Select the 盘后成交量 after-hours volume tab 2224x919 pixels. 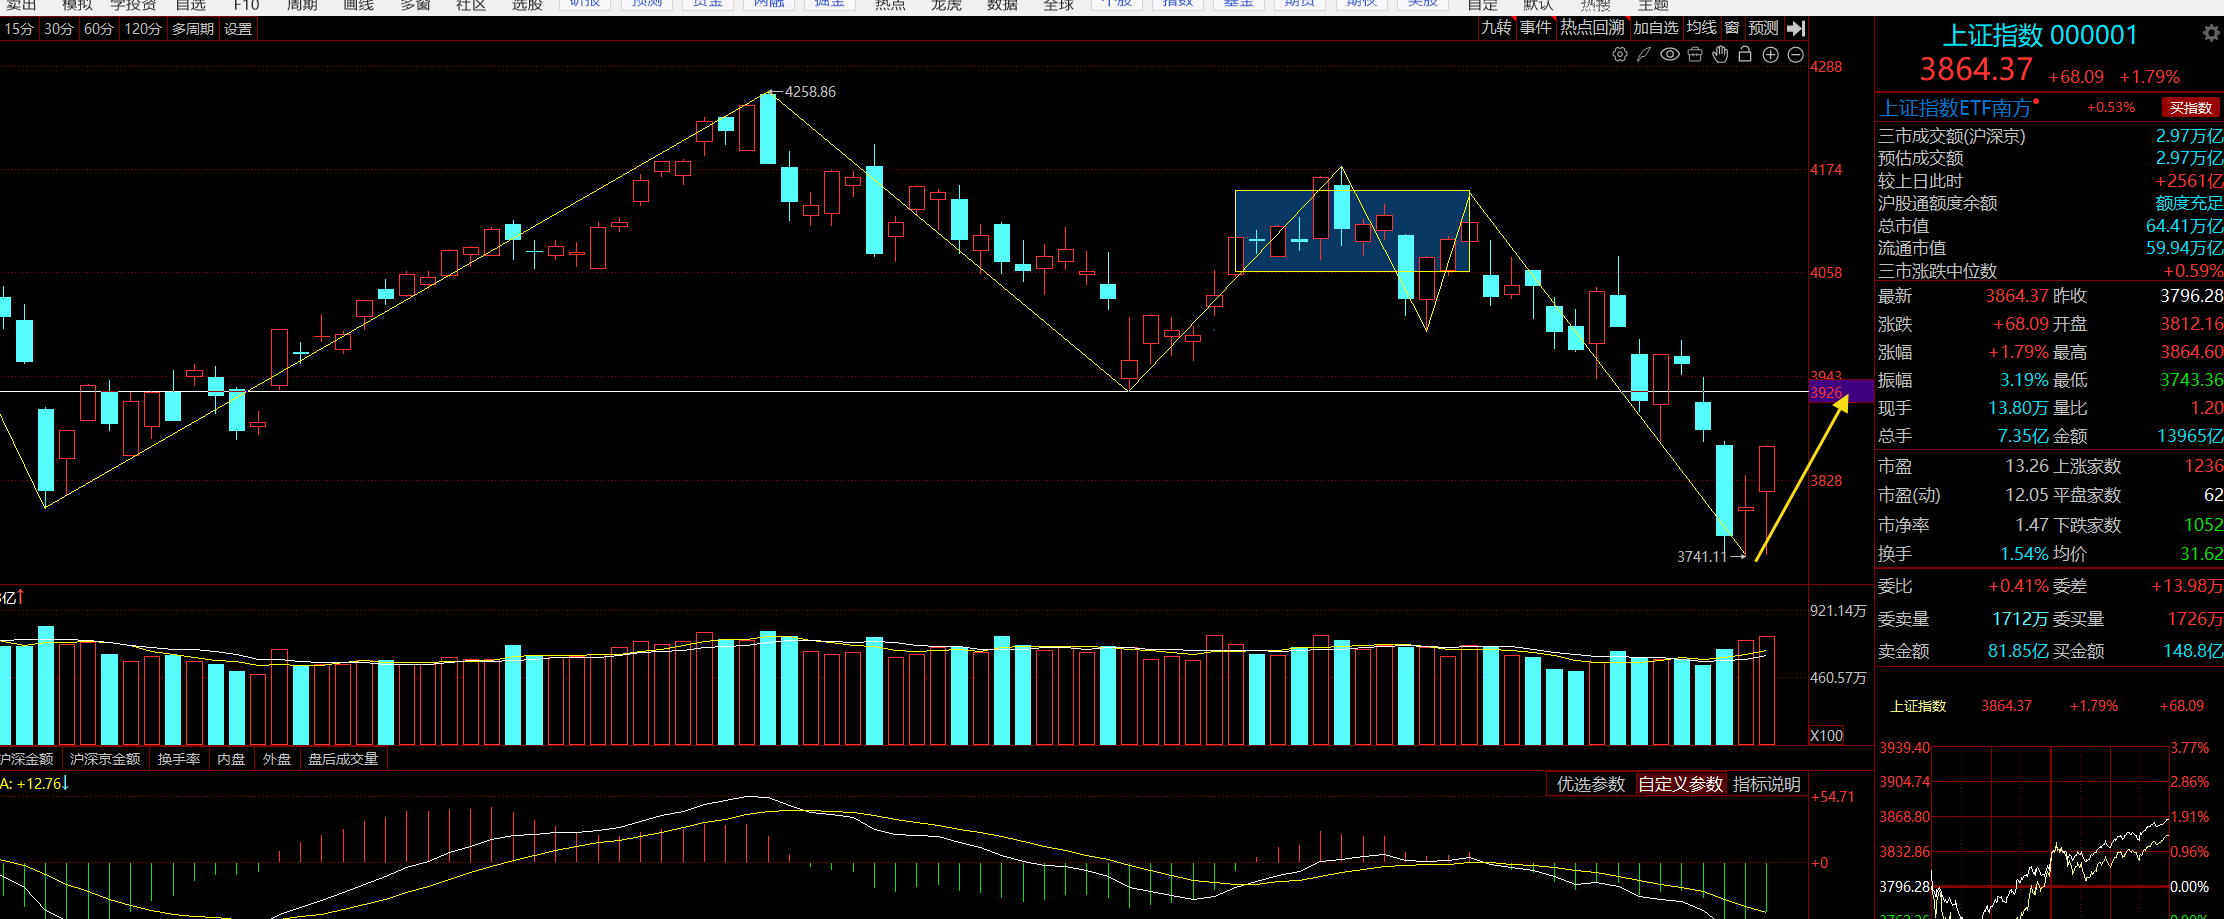click(343, 759)
